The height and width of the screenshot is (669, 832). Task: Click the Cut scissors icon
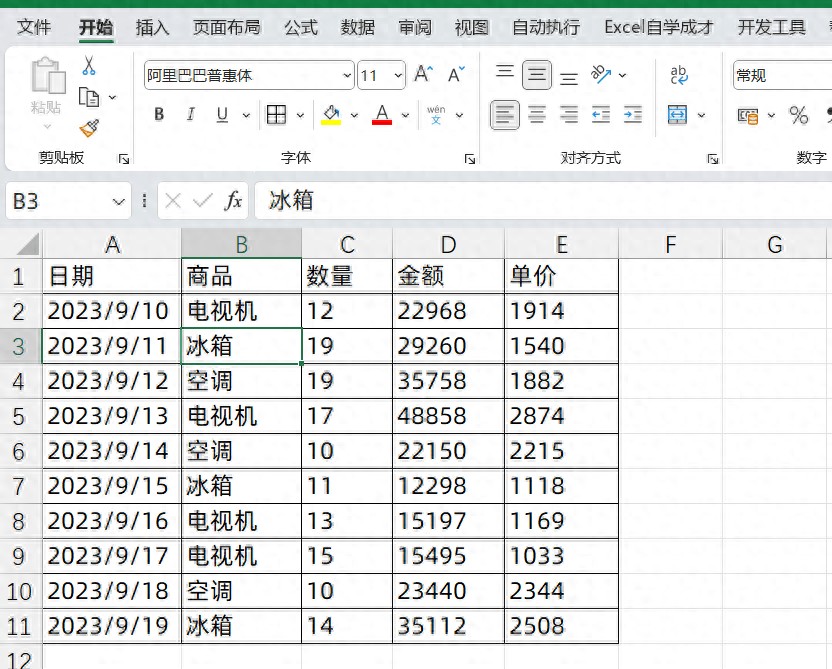point(89,67)
